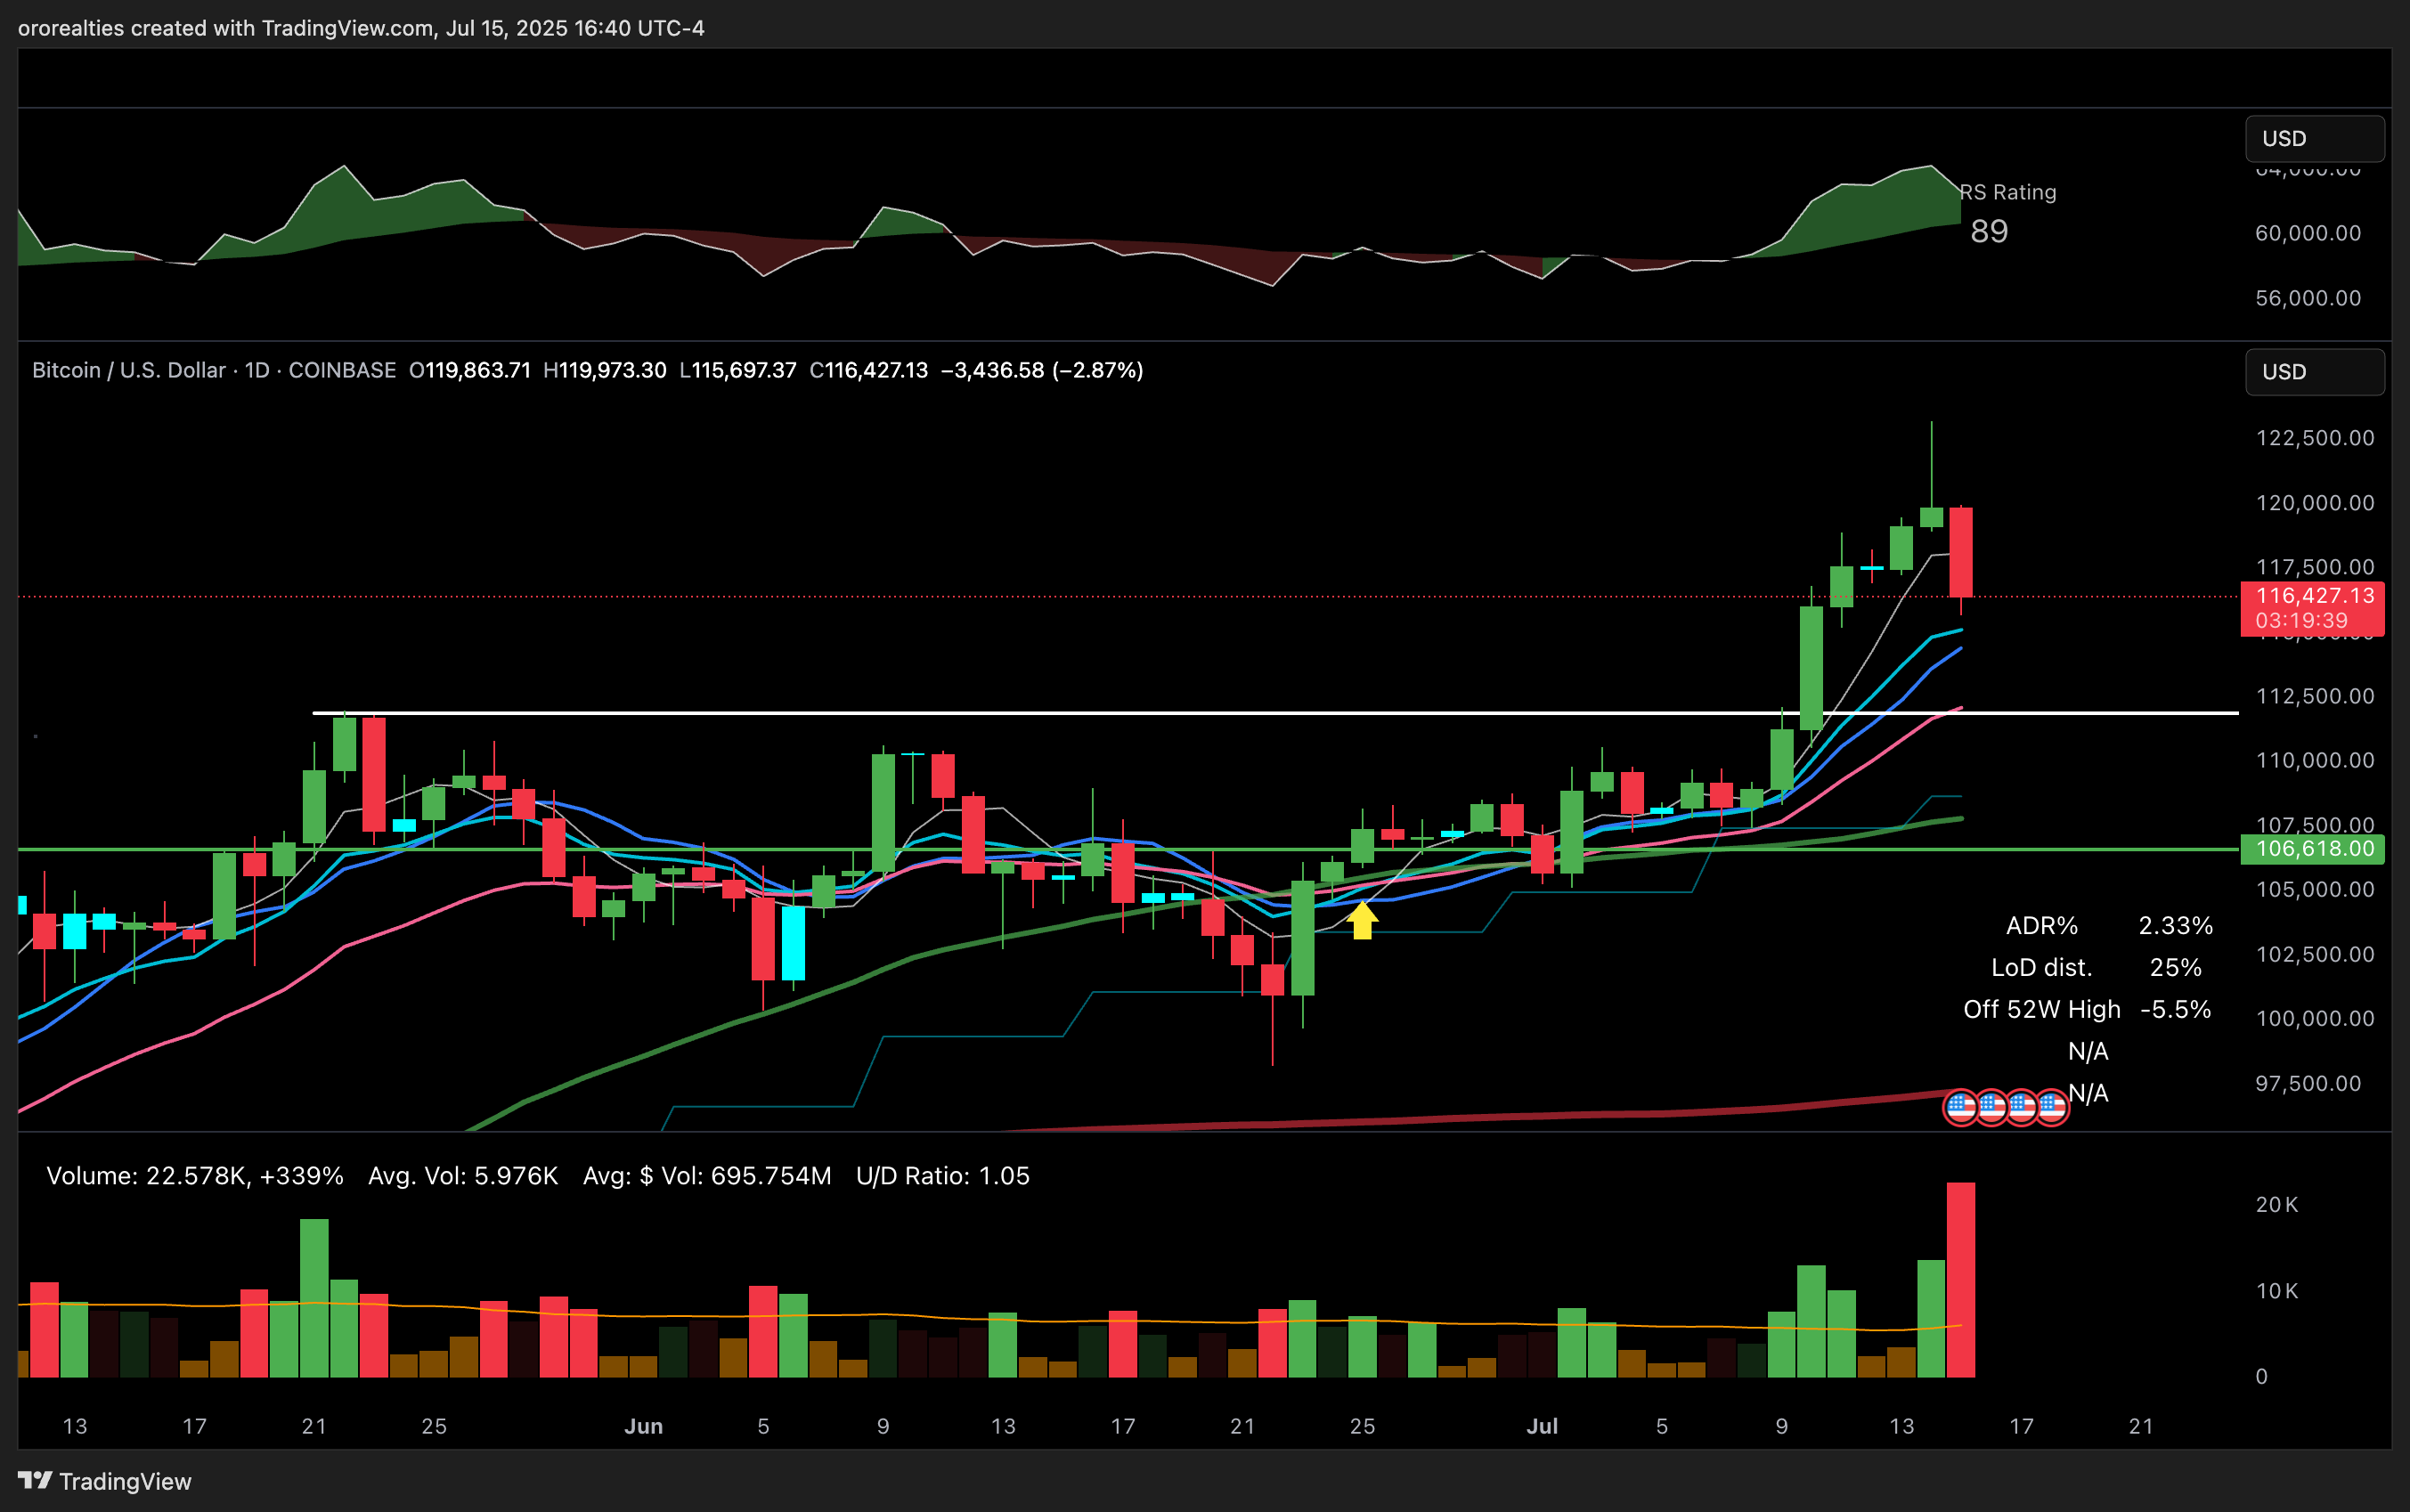Click the red 116,427.13 current price label

pos(2312,608)
